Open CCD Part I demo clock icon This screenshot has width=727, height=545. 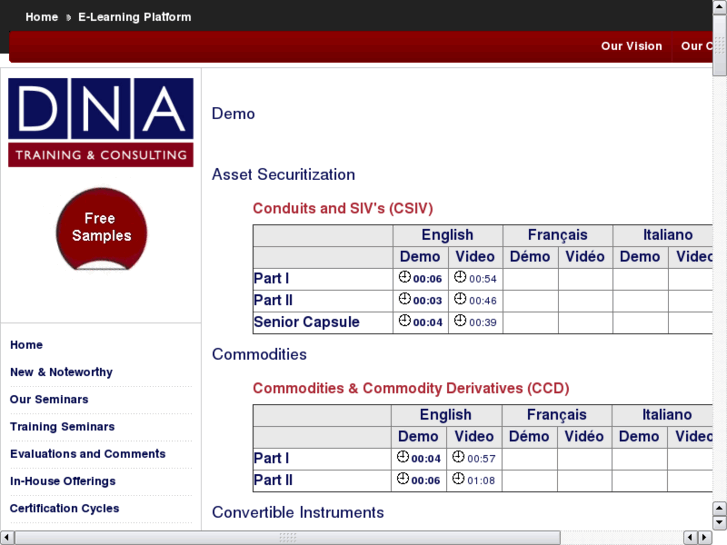coord(403,457)
